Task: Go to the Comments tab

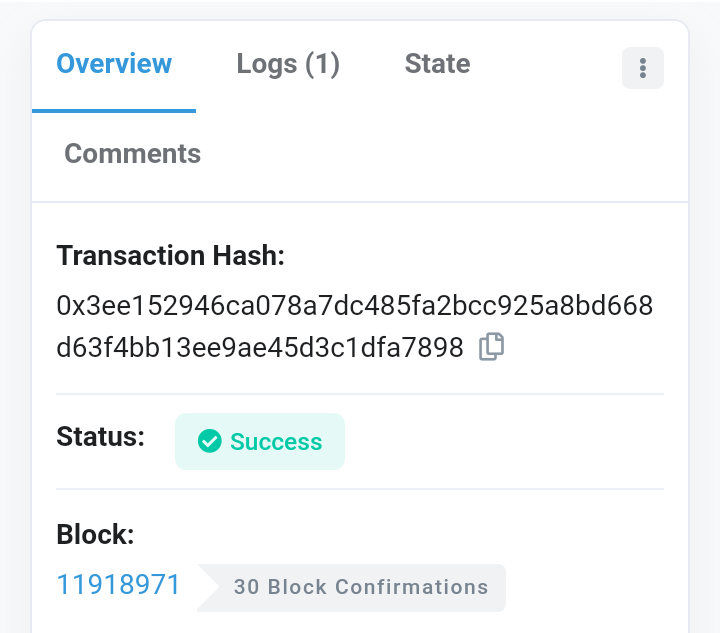Action: (132, 153)
